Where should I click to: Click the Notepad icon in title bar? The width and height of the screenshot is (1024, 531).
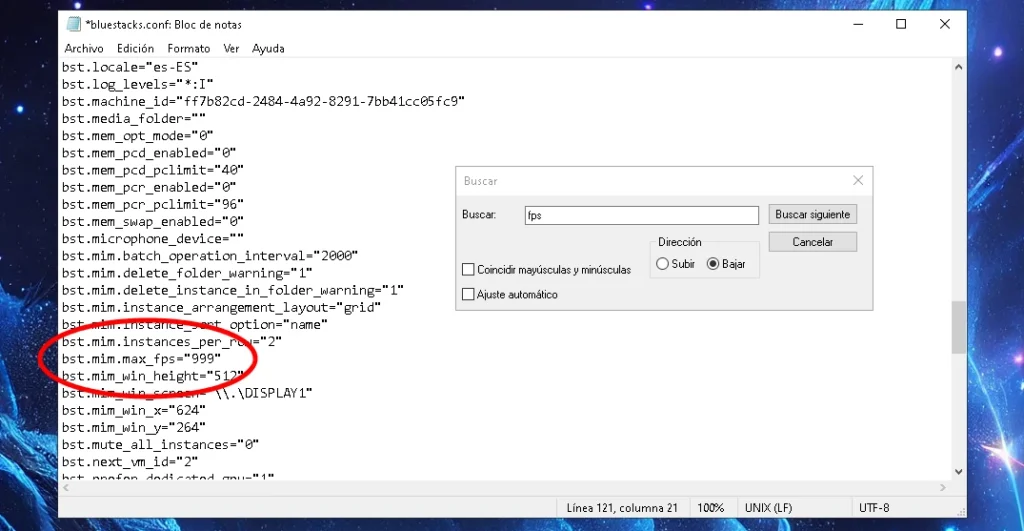[x=74, y=24]
